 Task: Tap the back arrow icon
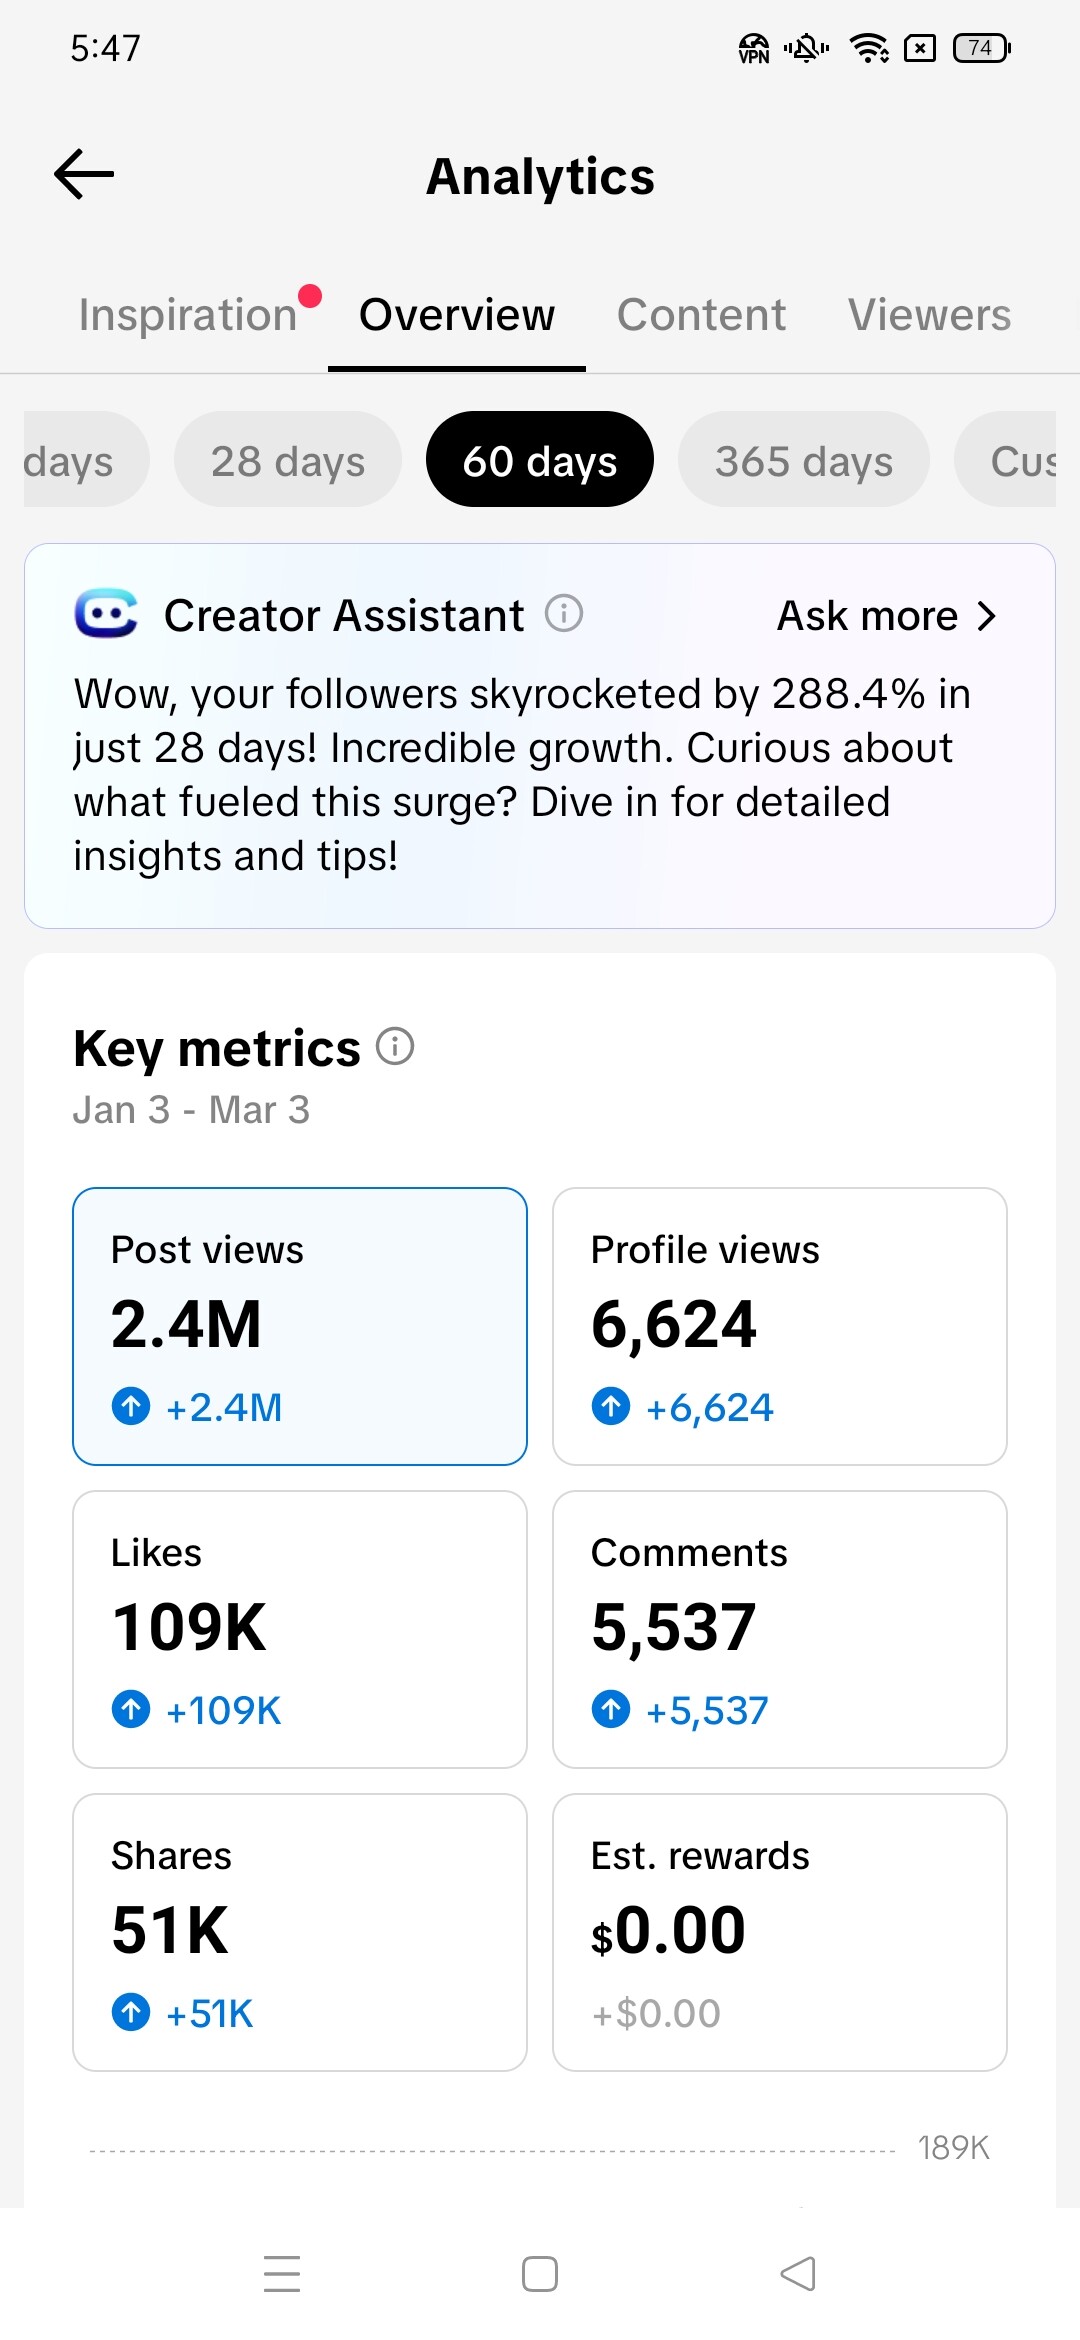click(84, 175)
